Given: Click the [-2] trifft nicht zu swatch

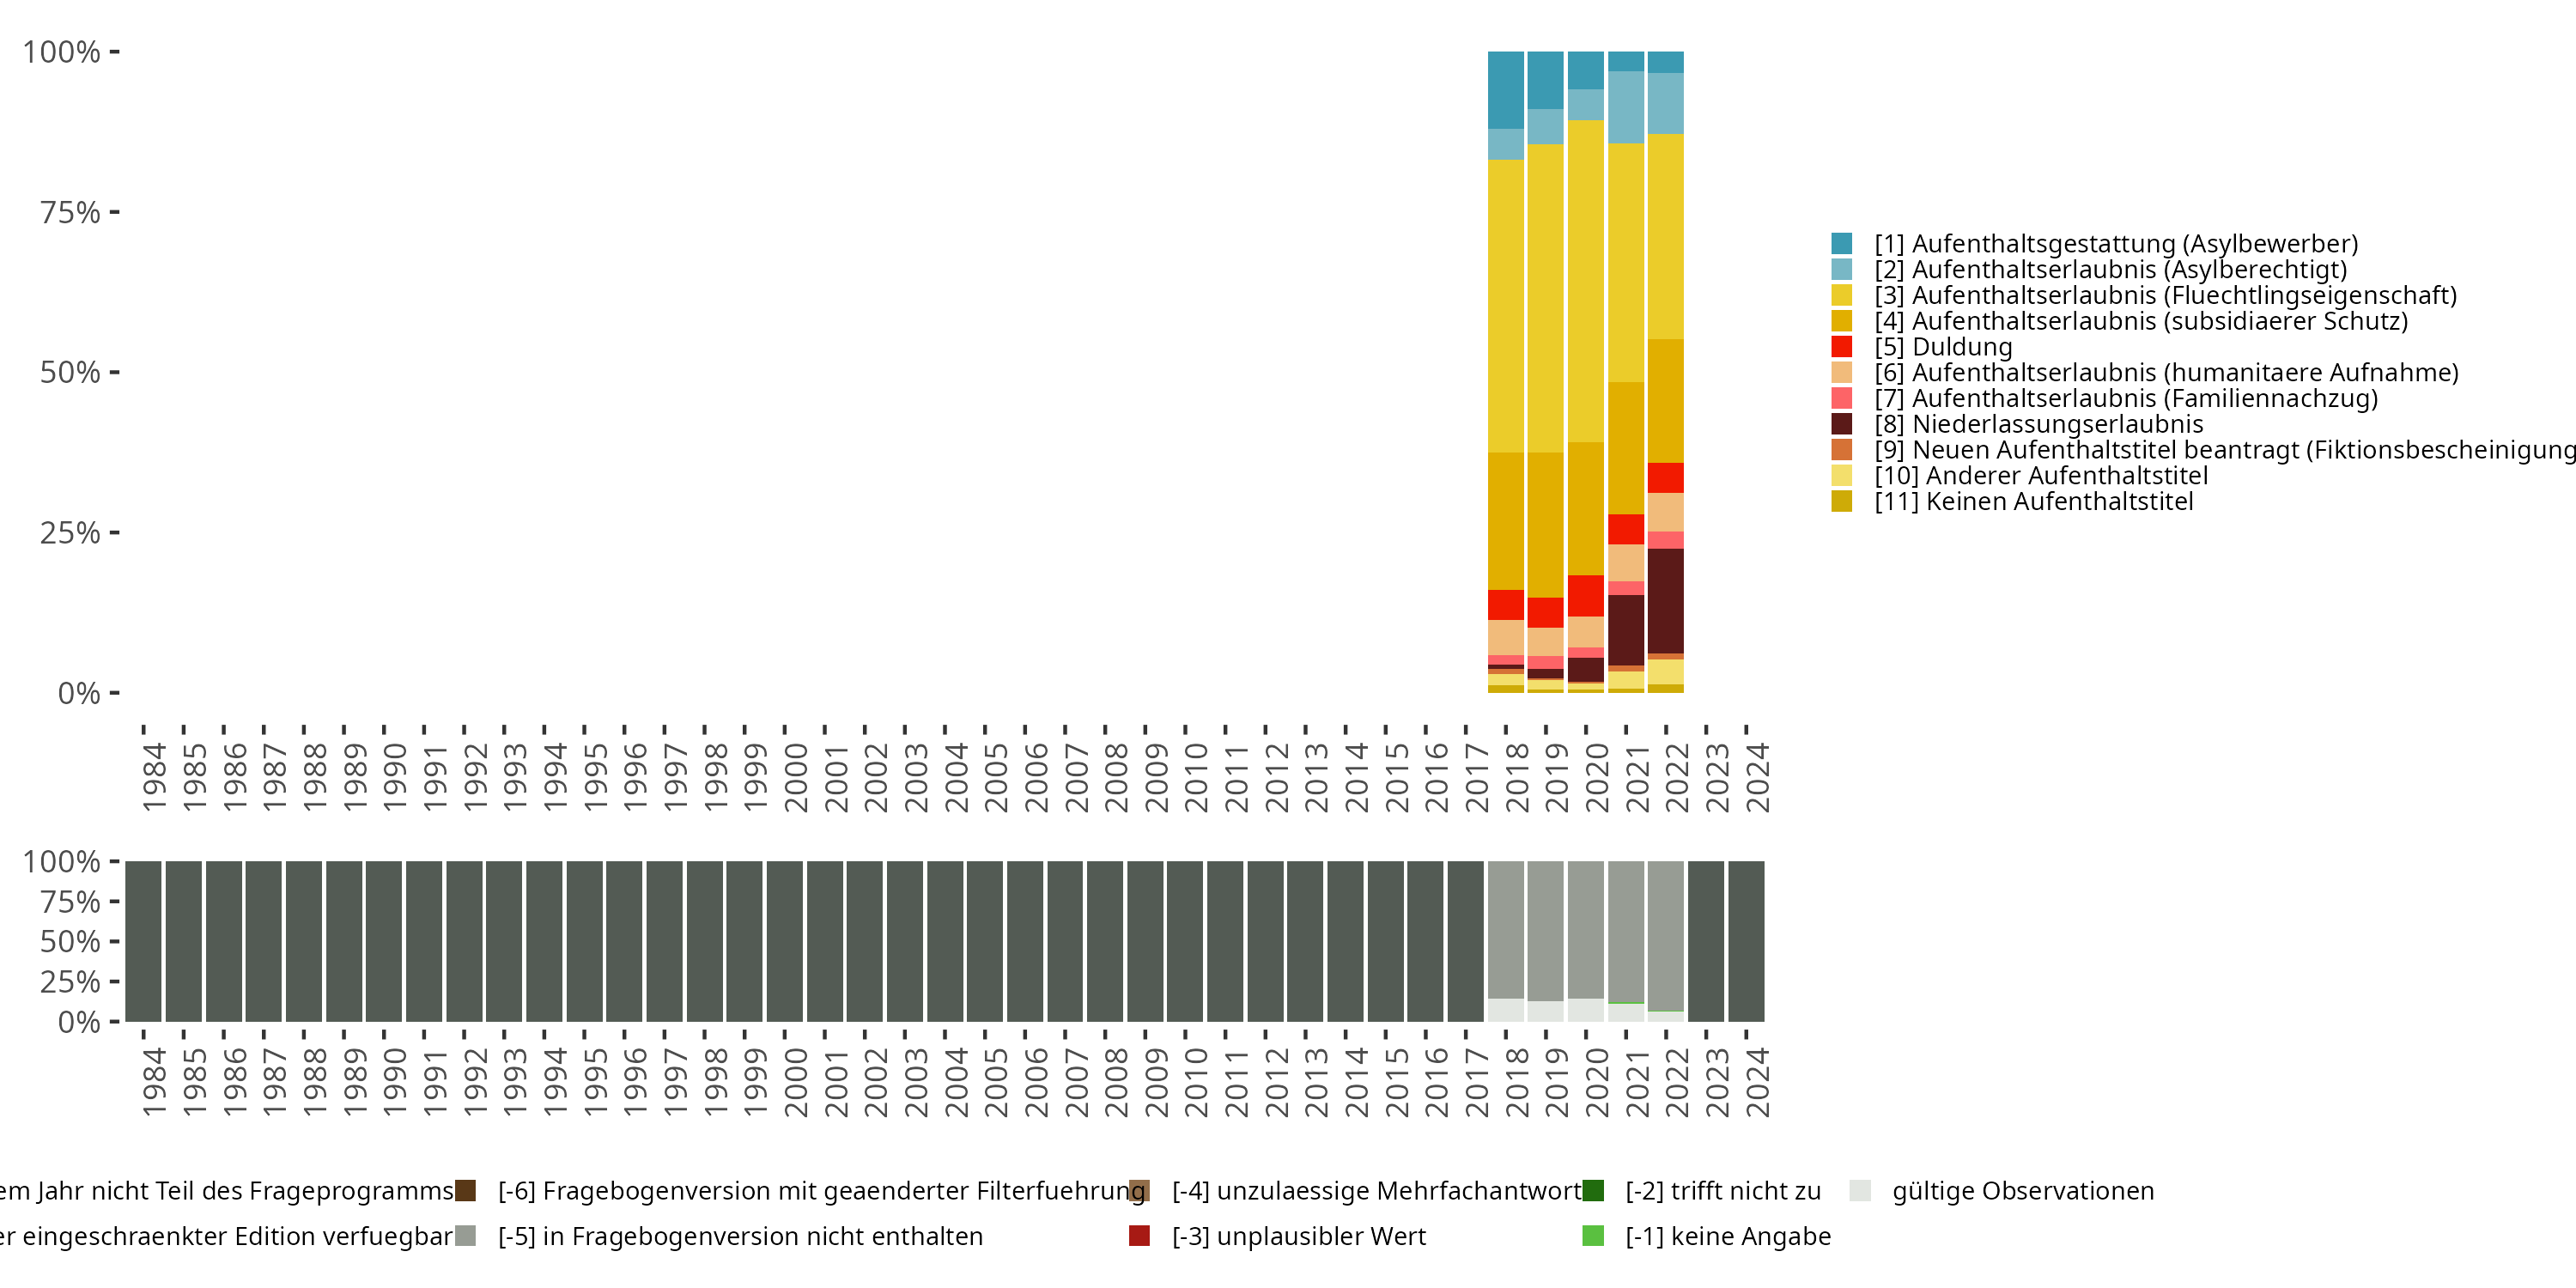Looking at the screenshot, I should (1593, 1190).
